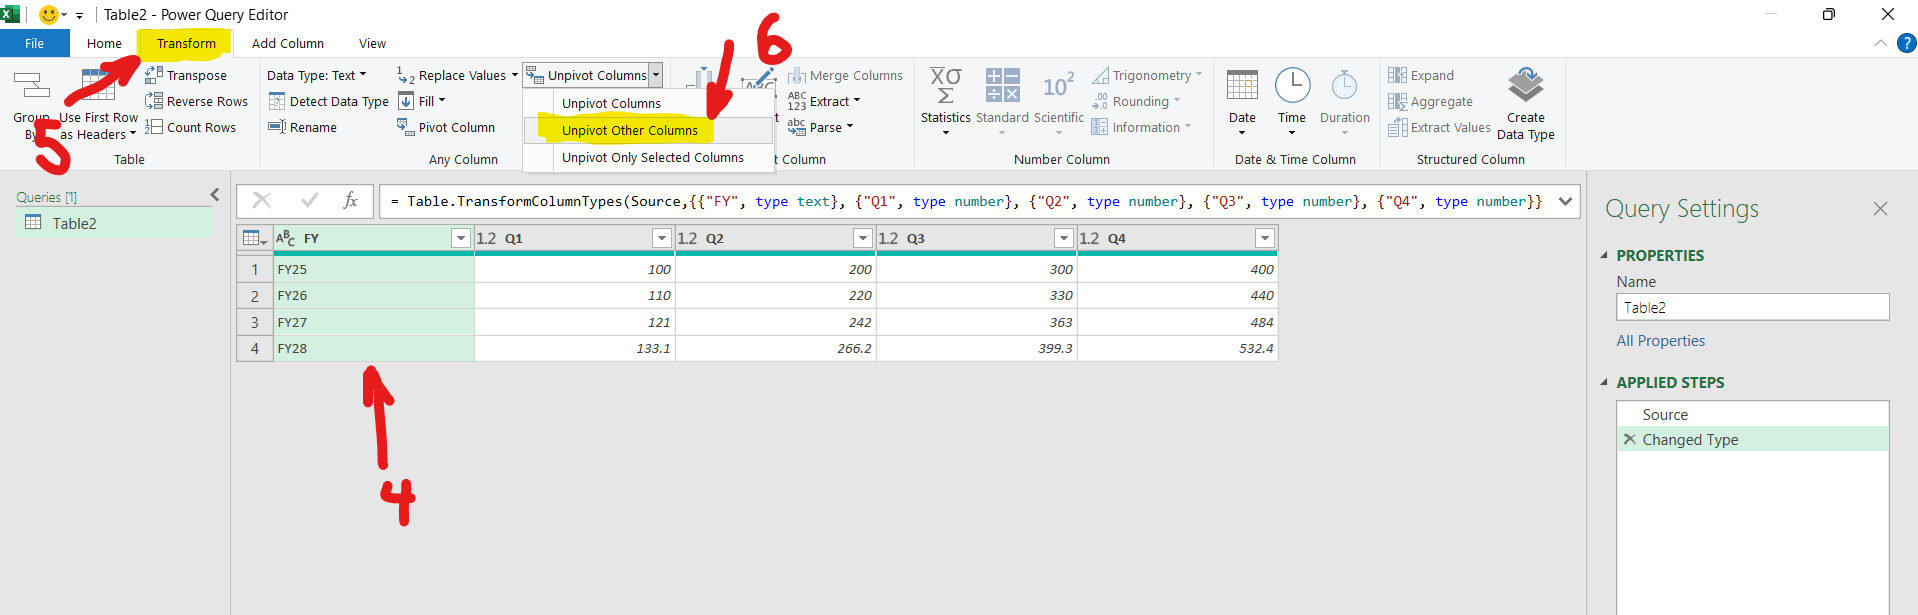Click the smiley feedback icon

(48, 15)
